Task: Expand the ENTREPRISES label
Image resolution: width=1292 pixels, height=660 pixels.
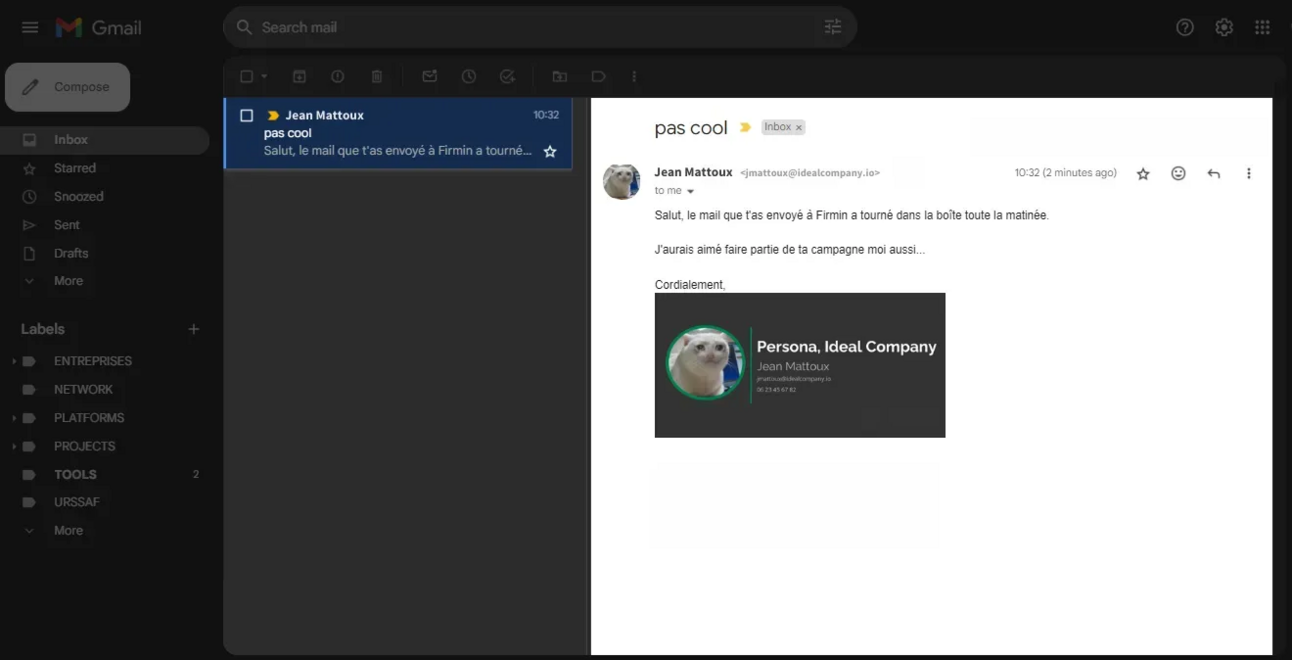Action: tap(14, 361)
